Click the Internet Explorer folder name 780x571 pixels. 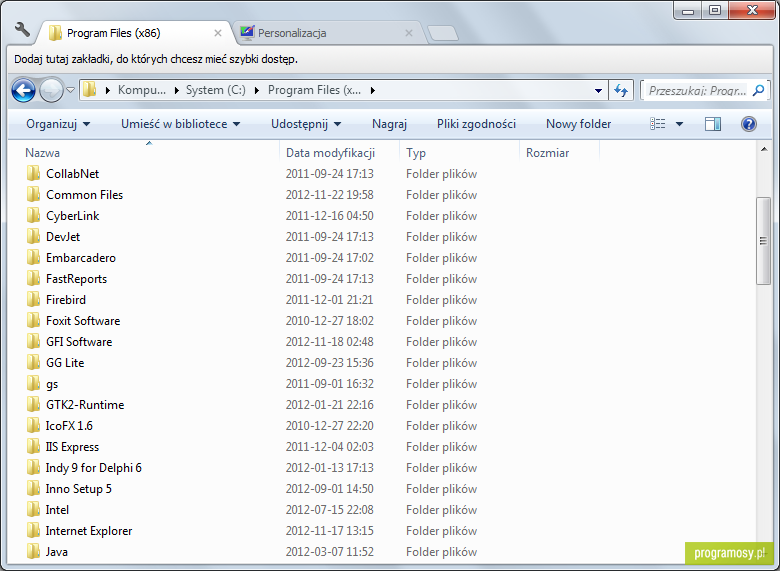coord(89,531)
